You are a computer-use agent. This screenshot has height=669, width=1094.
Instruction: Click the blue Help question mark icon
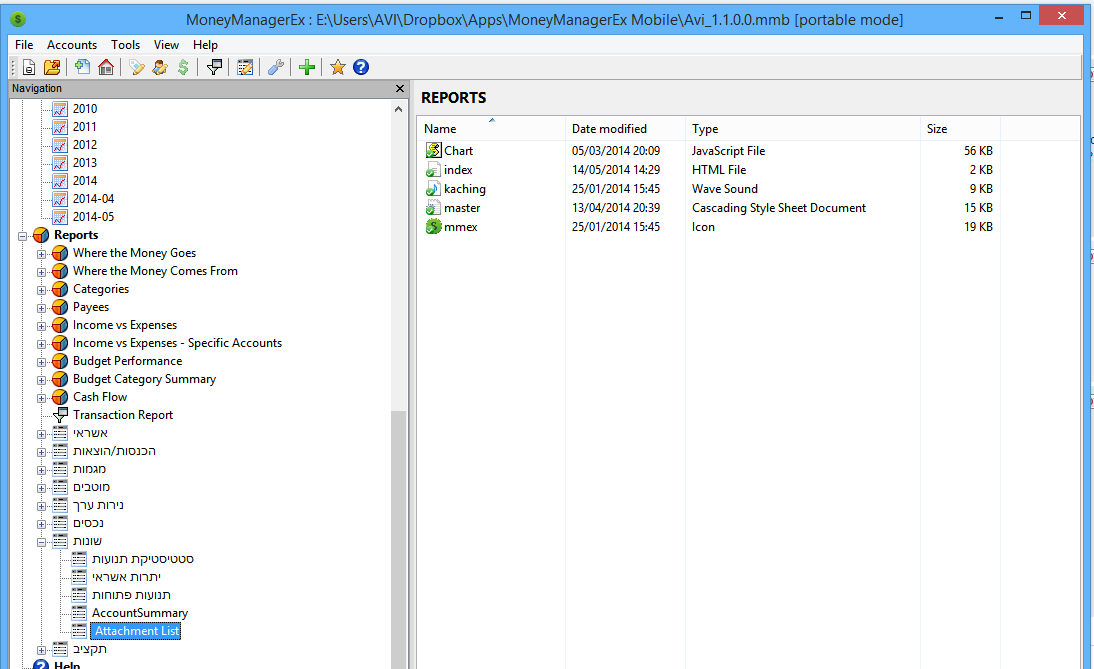click(361, 67)
